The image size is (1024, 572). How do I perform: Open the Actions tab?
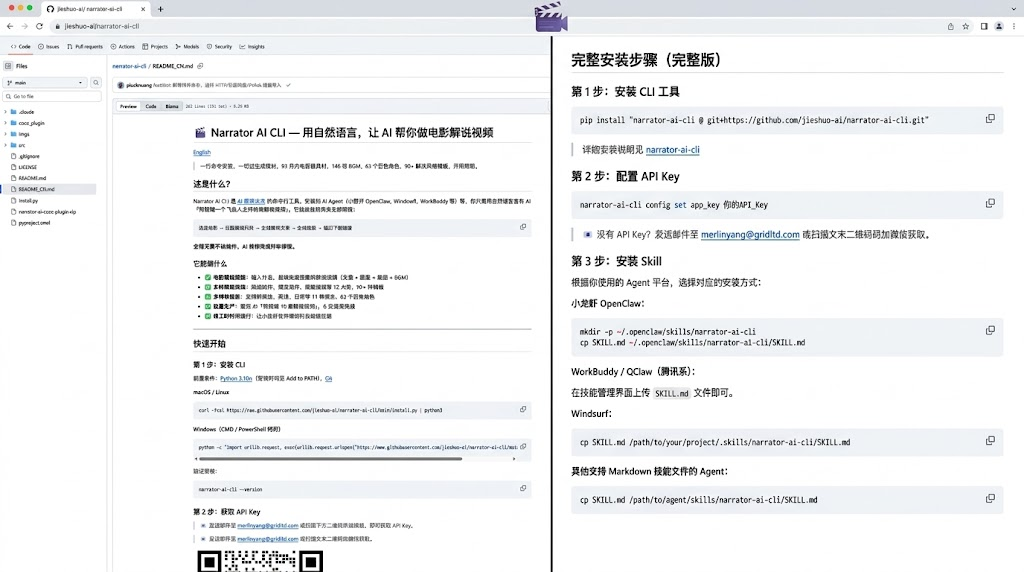click(123, 47)
